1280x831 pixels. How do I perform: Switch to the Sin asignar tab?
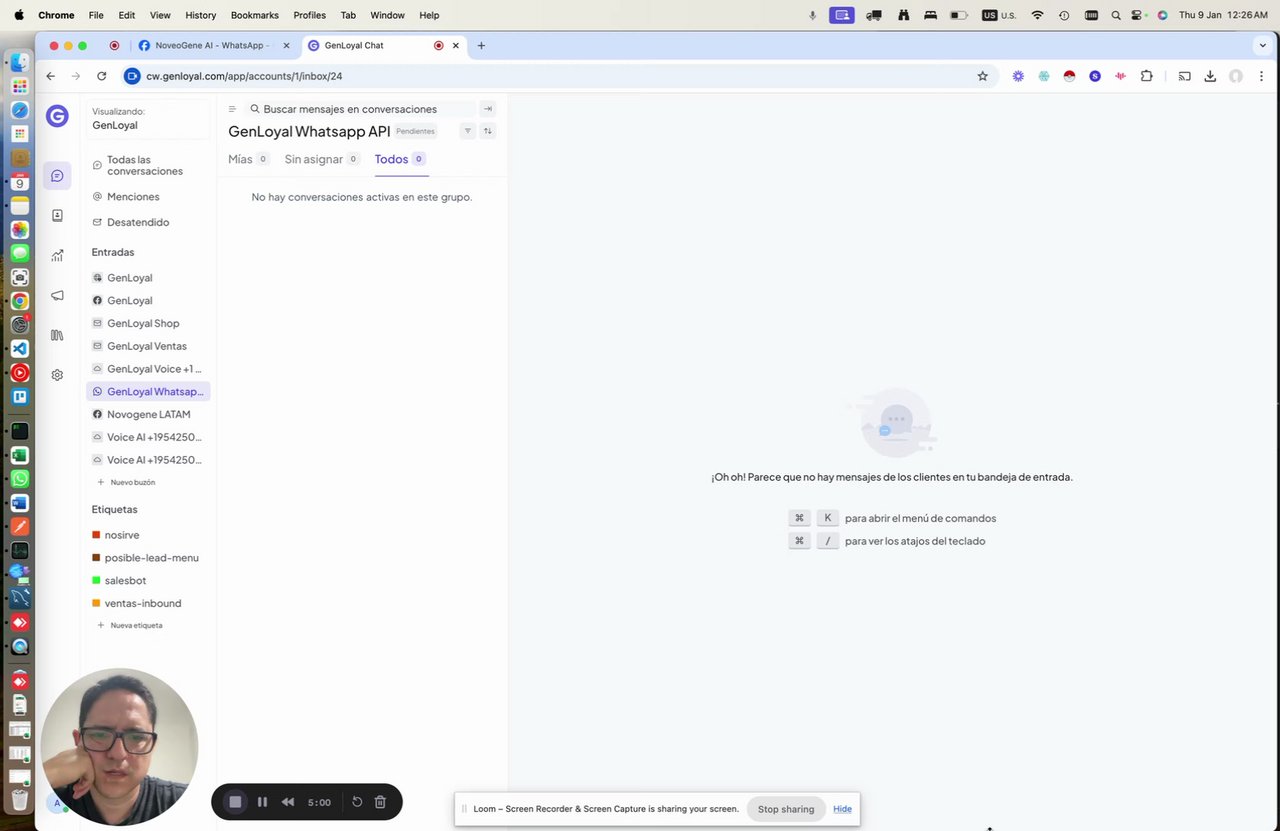coord(322,159)
